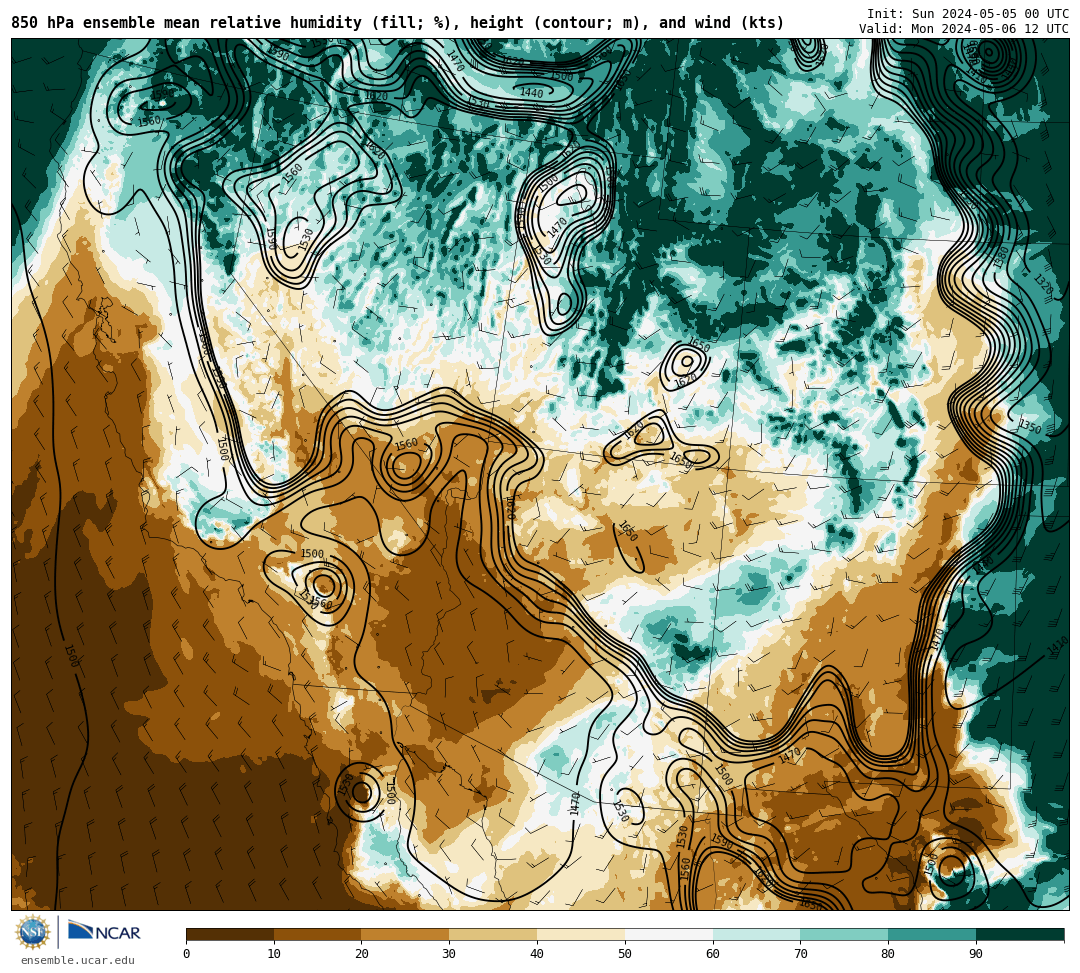The width and height of the screenshot is (1080, 973).
Task: Click the 'Valid: Mon 2024-05-06 12 UTC' text
Action: point(964,28)
